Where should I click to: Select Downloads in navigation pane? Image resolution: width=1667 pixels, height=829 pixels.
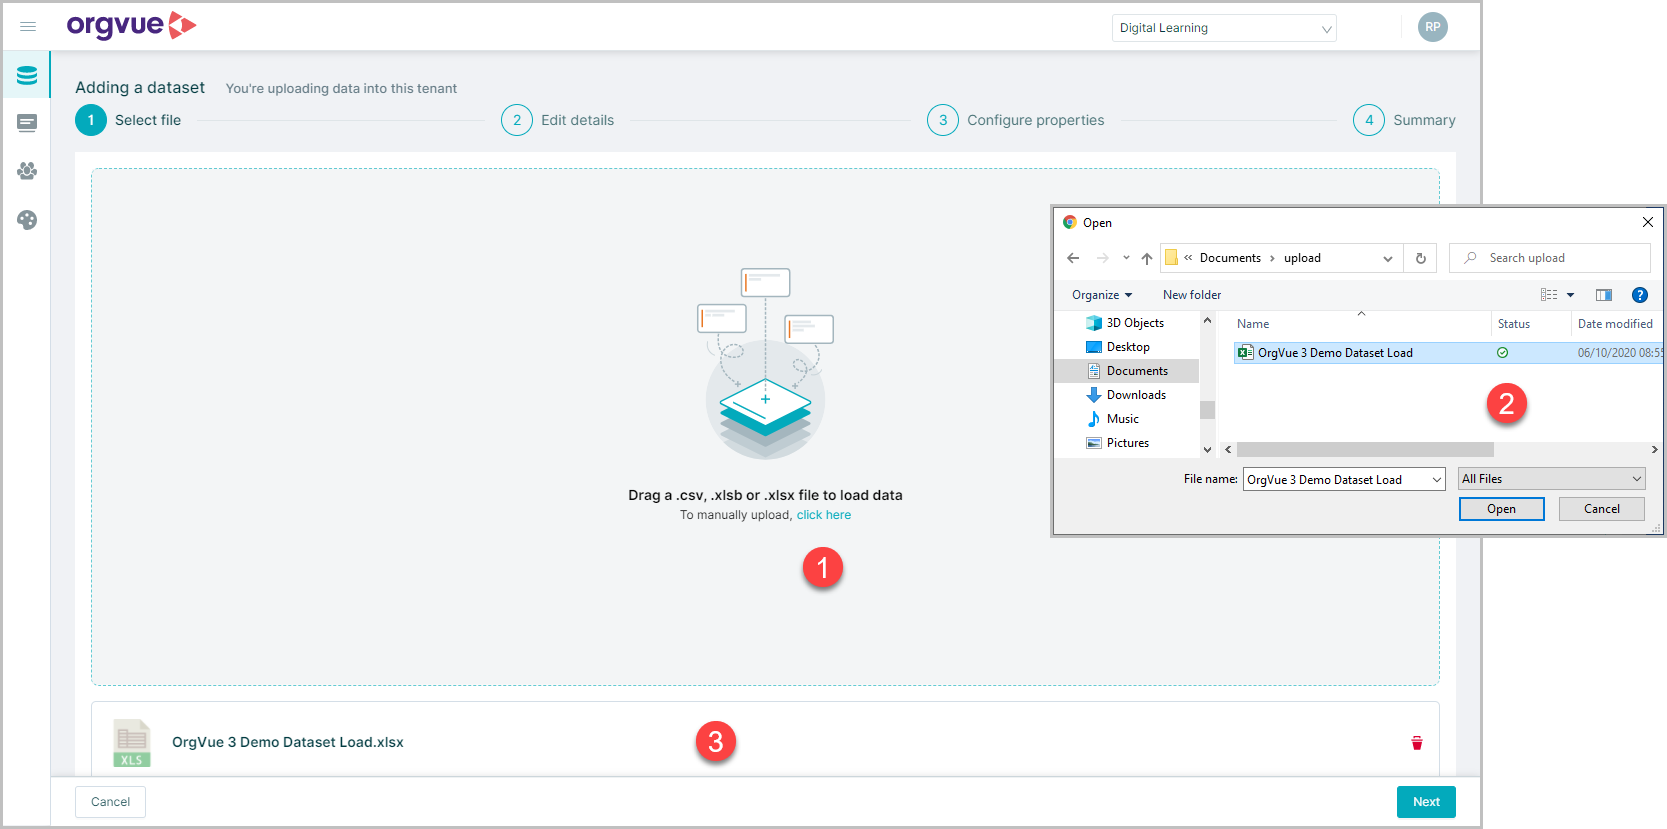tap(1127, 395)
